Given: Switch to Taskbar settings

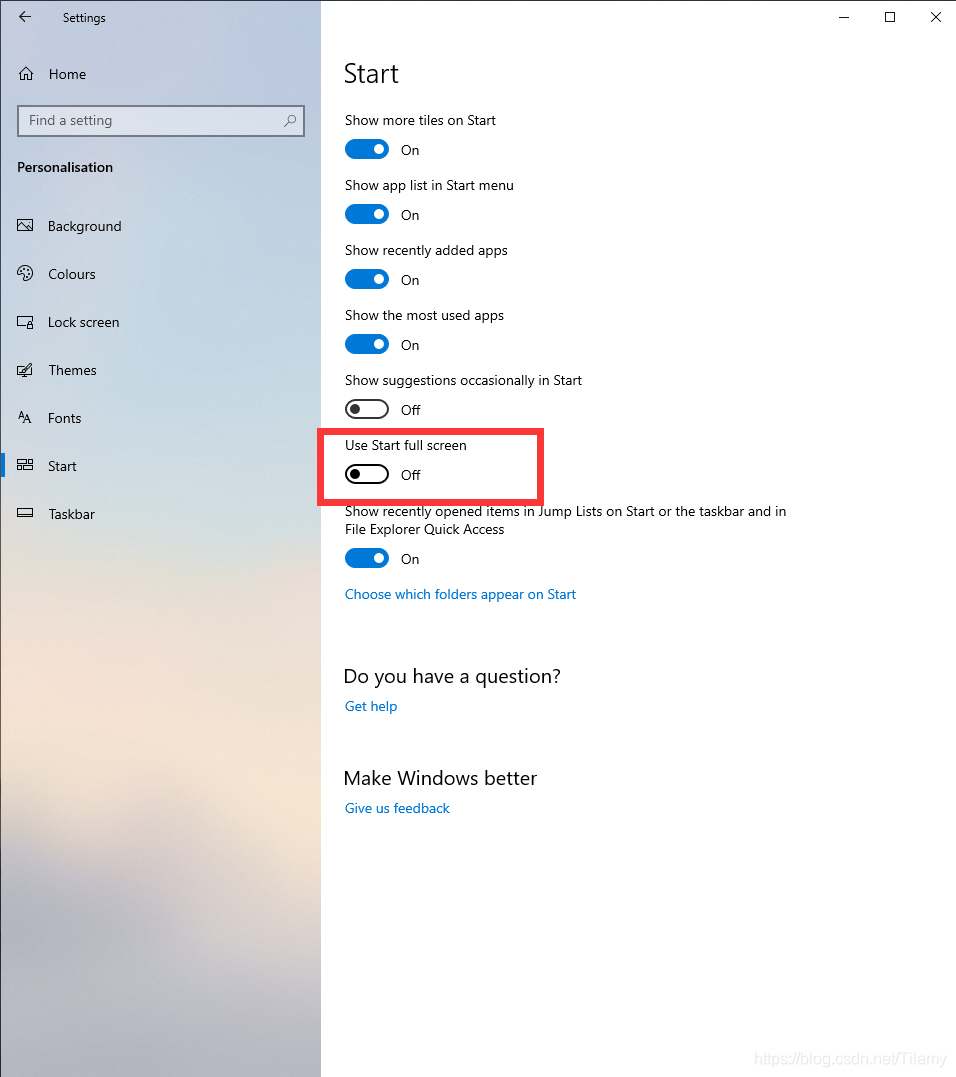Looking at the screenshot, I should click(x=71, y=514).
